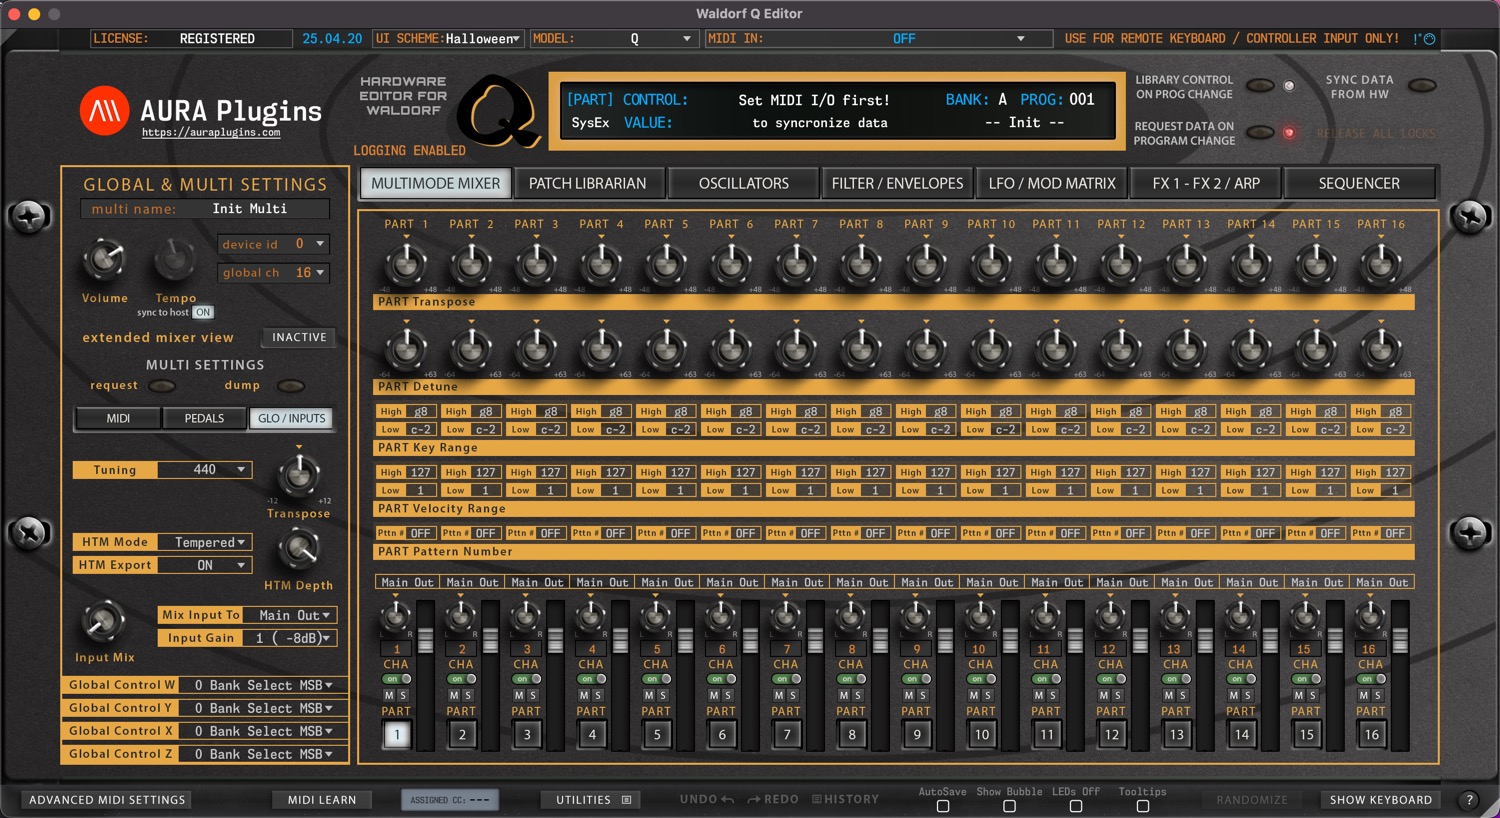This screenshot has height=818, width=1500.
Task: Click the red AURA Plugins logo
Action: click(105, 110)
